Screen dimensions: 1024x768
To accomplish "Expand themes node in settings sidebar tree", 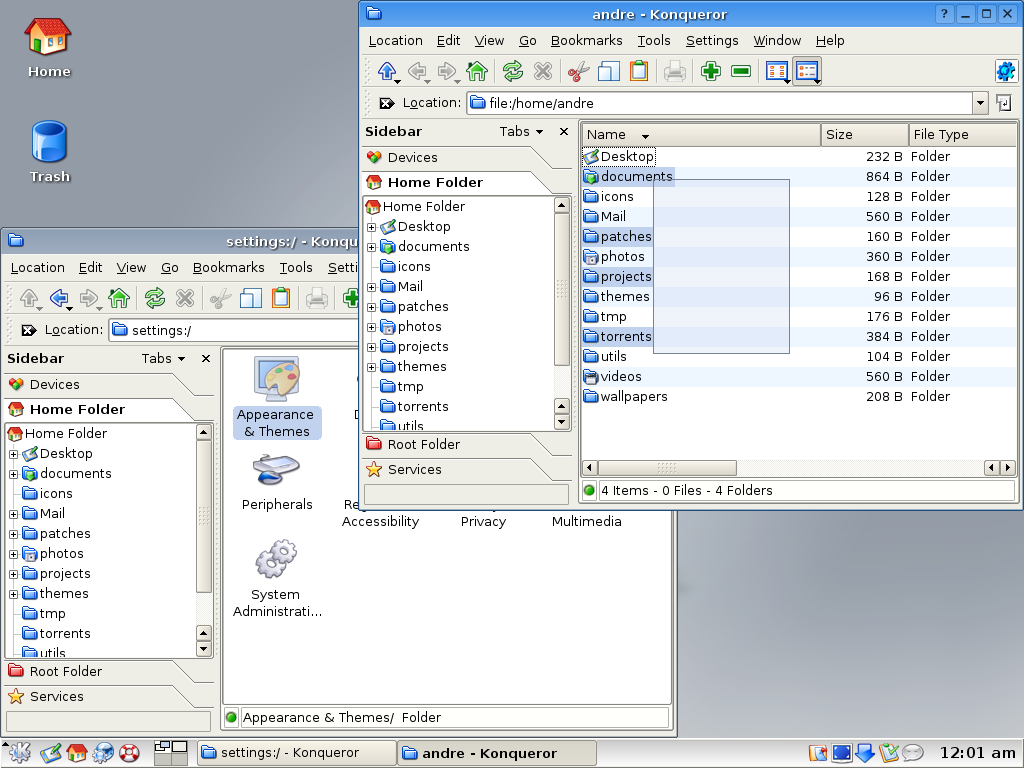I will point(13,594).
